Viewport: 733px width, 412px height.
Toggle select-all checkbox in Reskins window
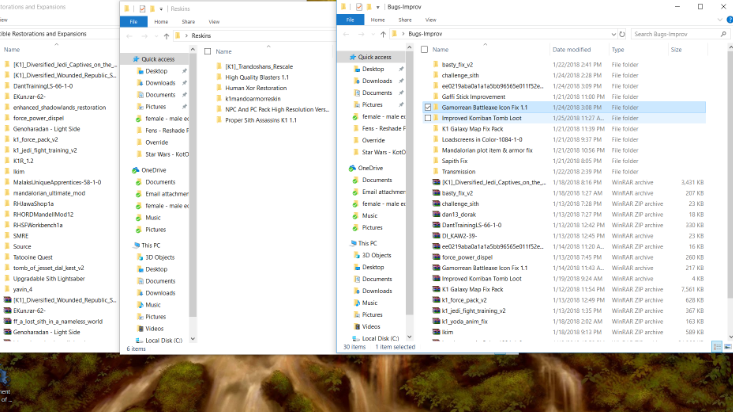pos(208,51)
